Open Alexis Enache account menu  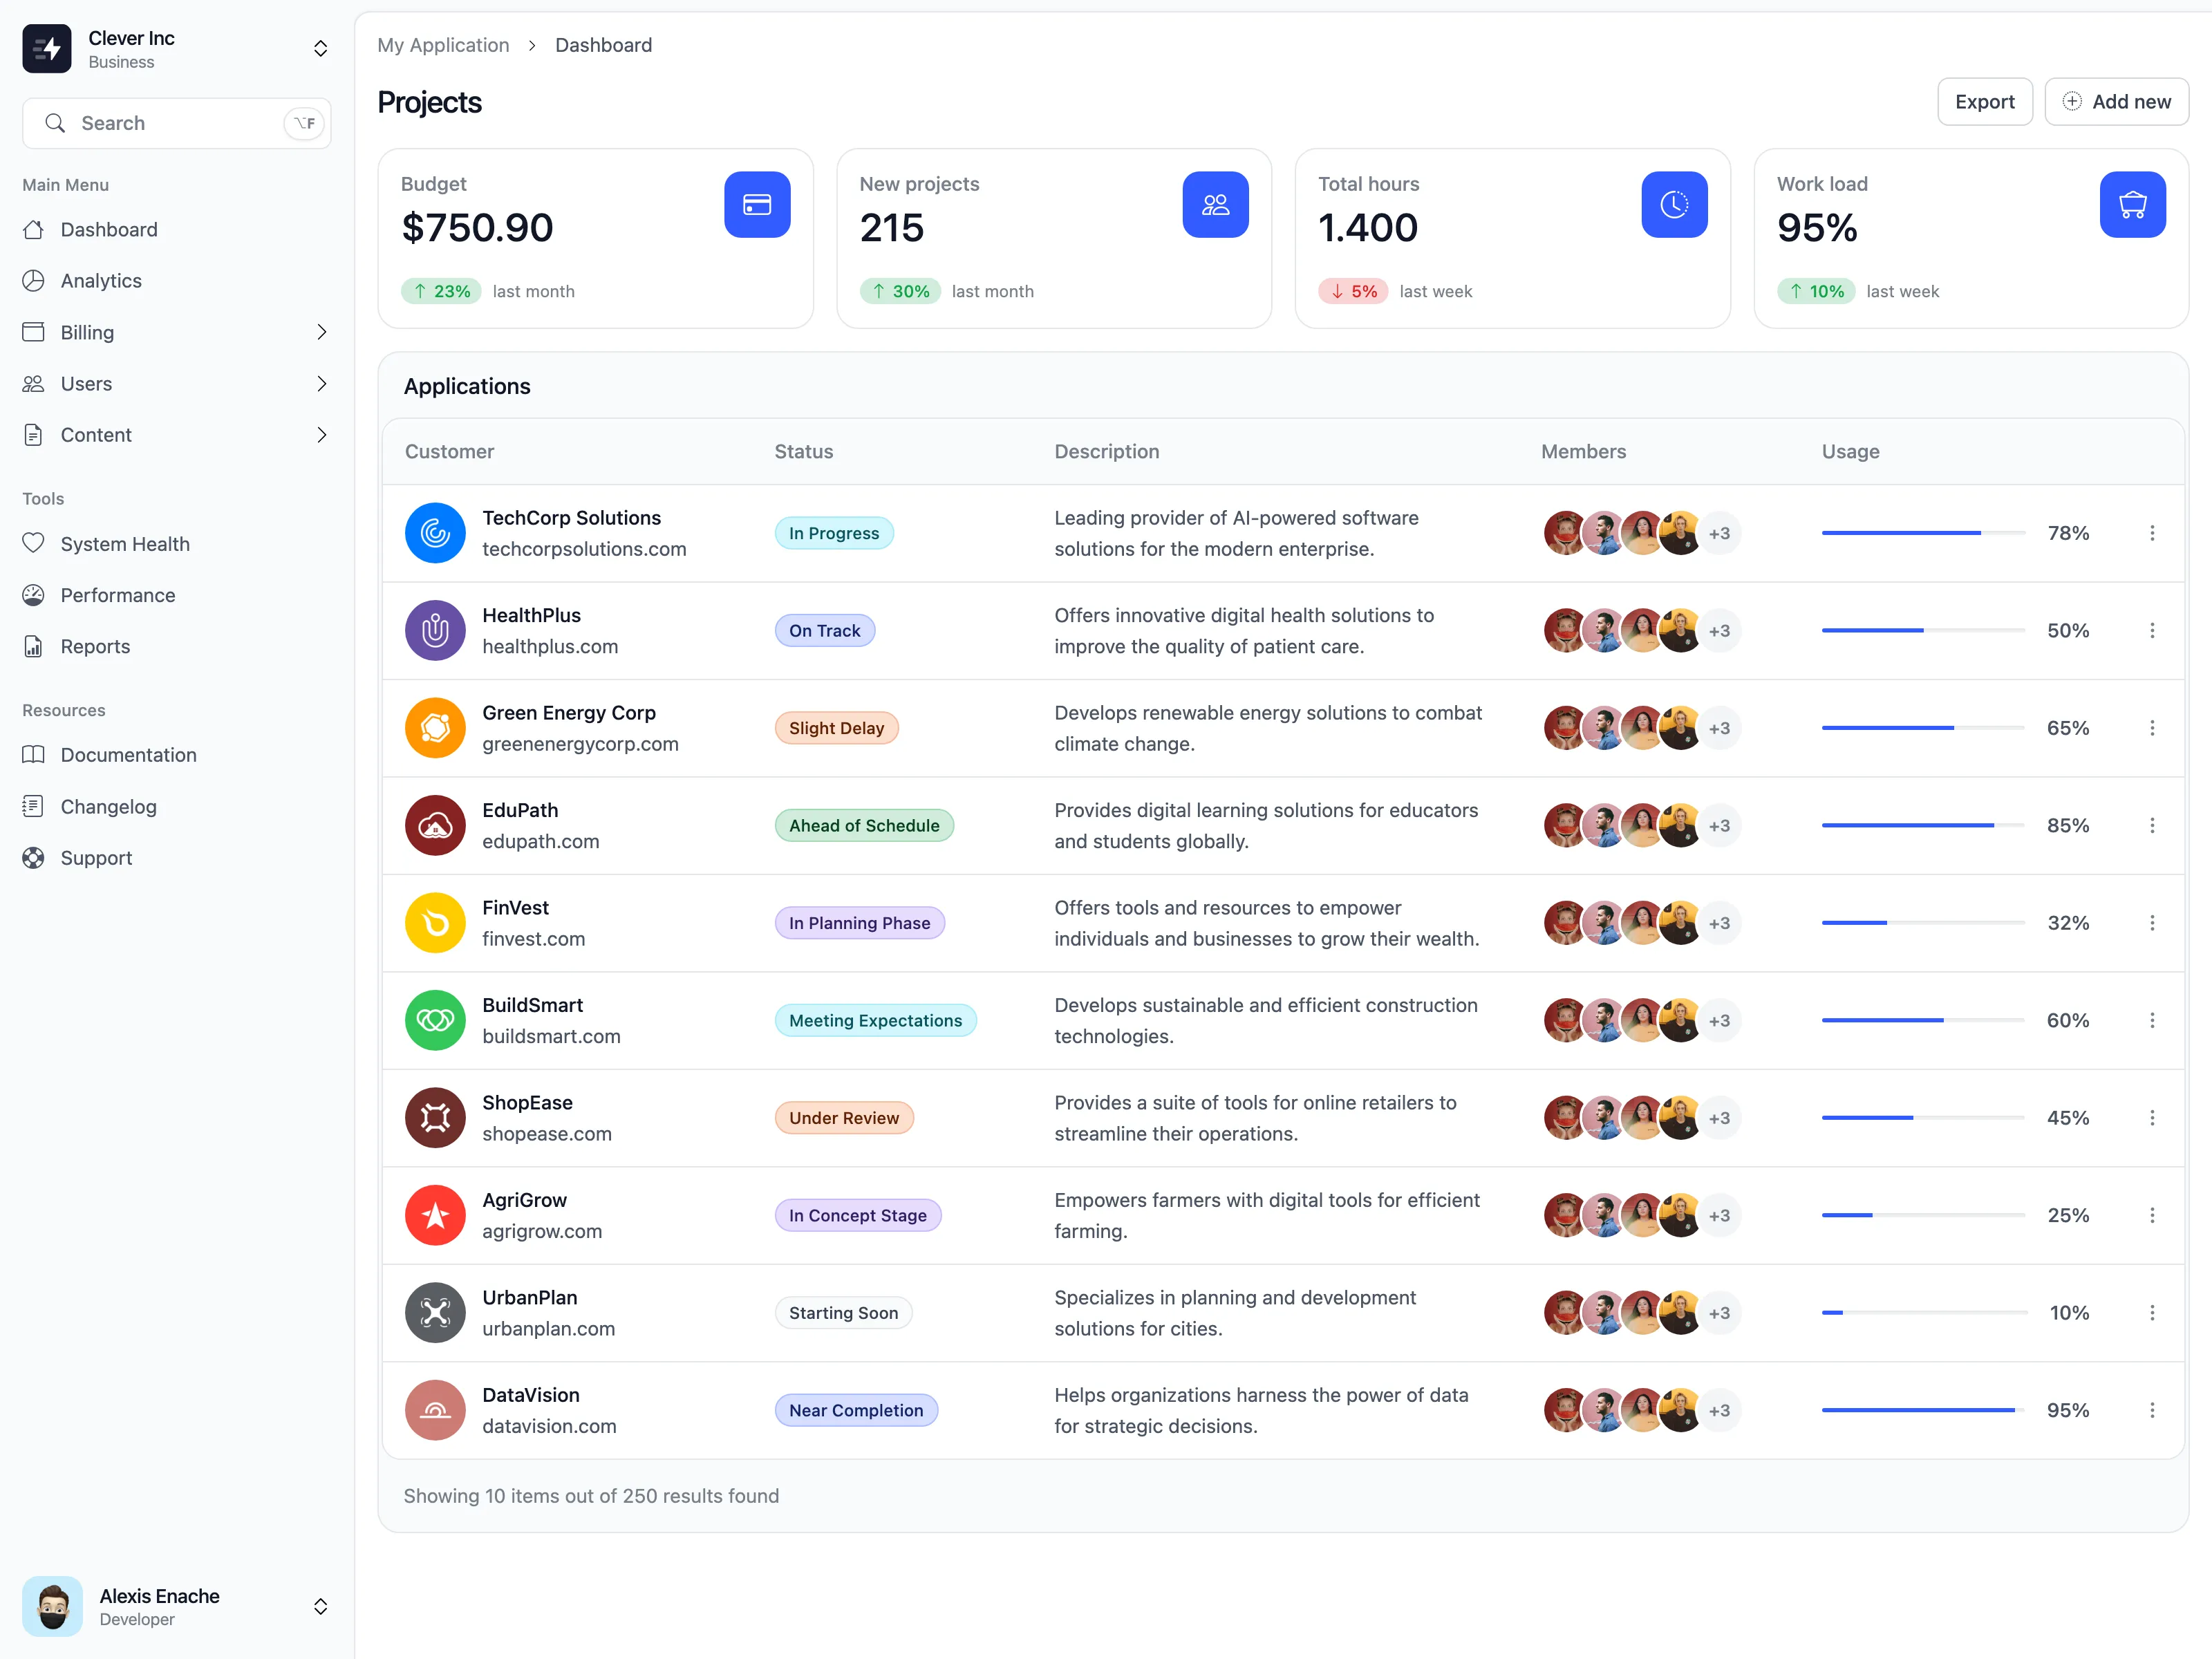[320, 1606]
